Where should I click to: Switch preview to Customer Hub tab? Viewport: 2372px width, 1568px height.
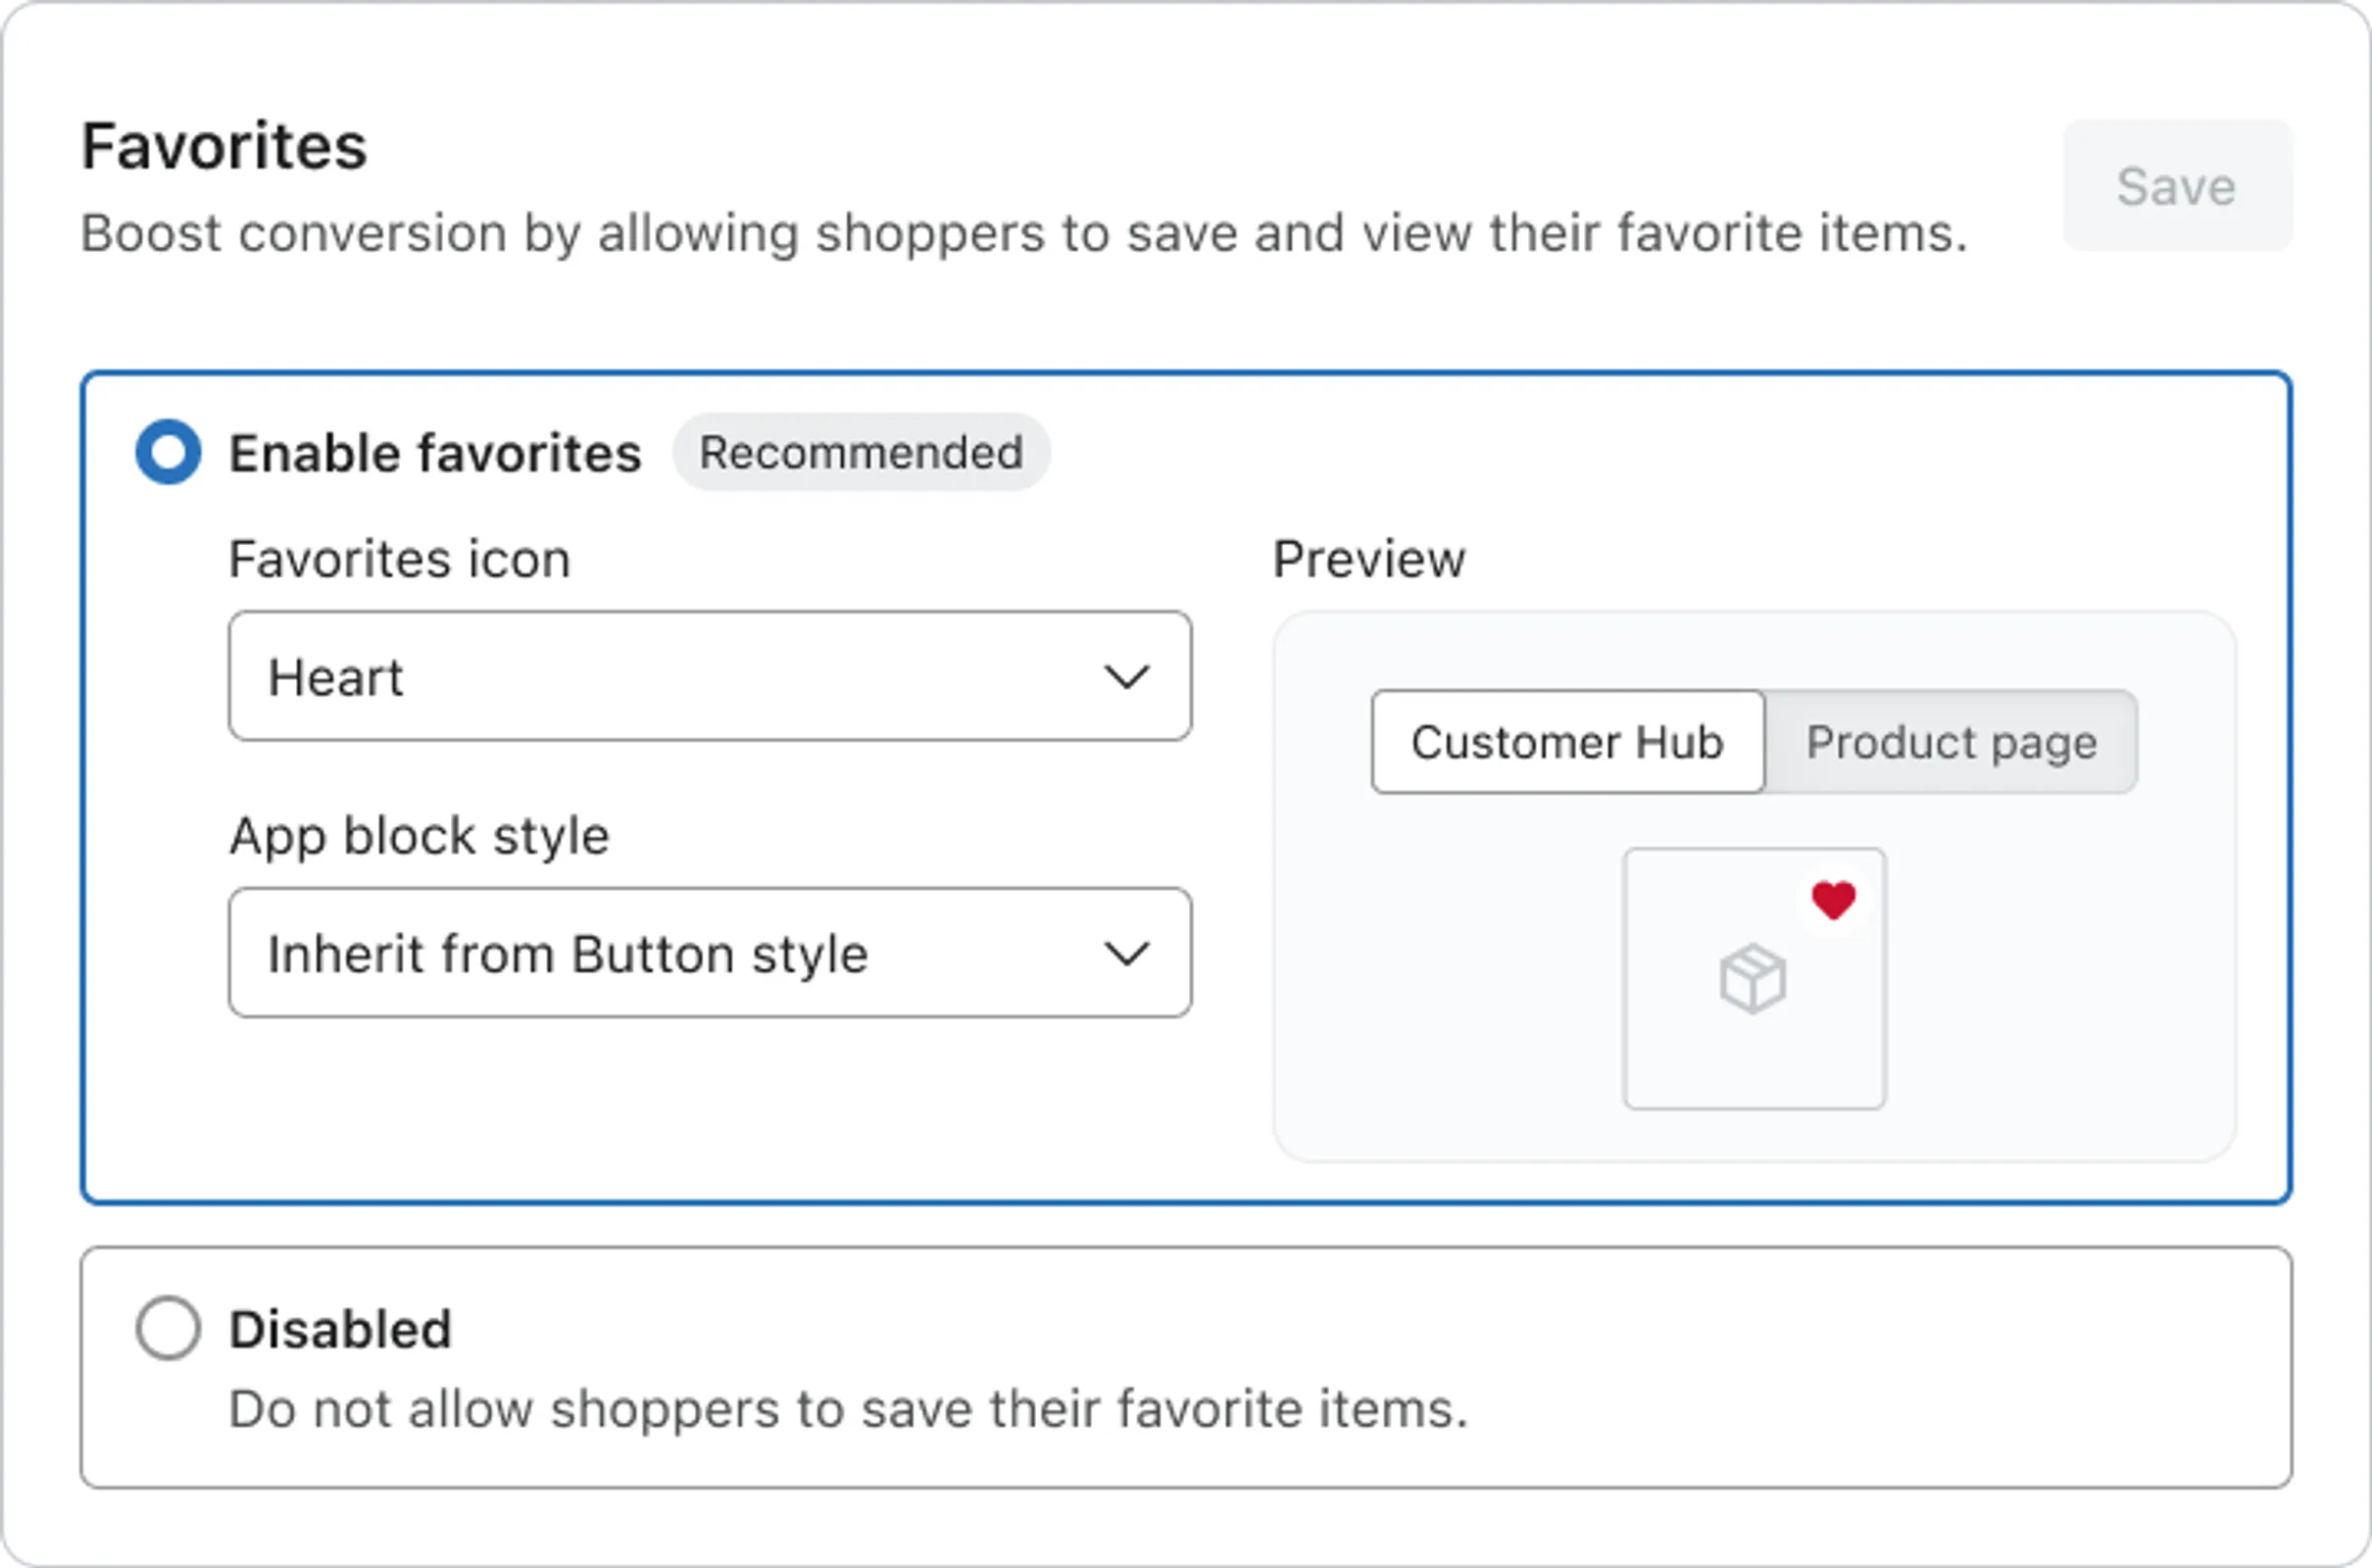pos(1567,742)
